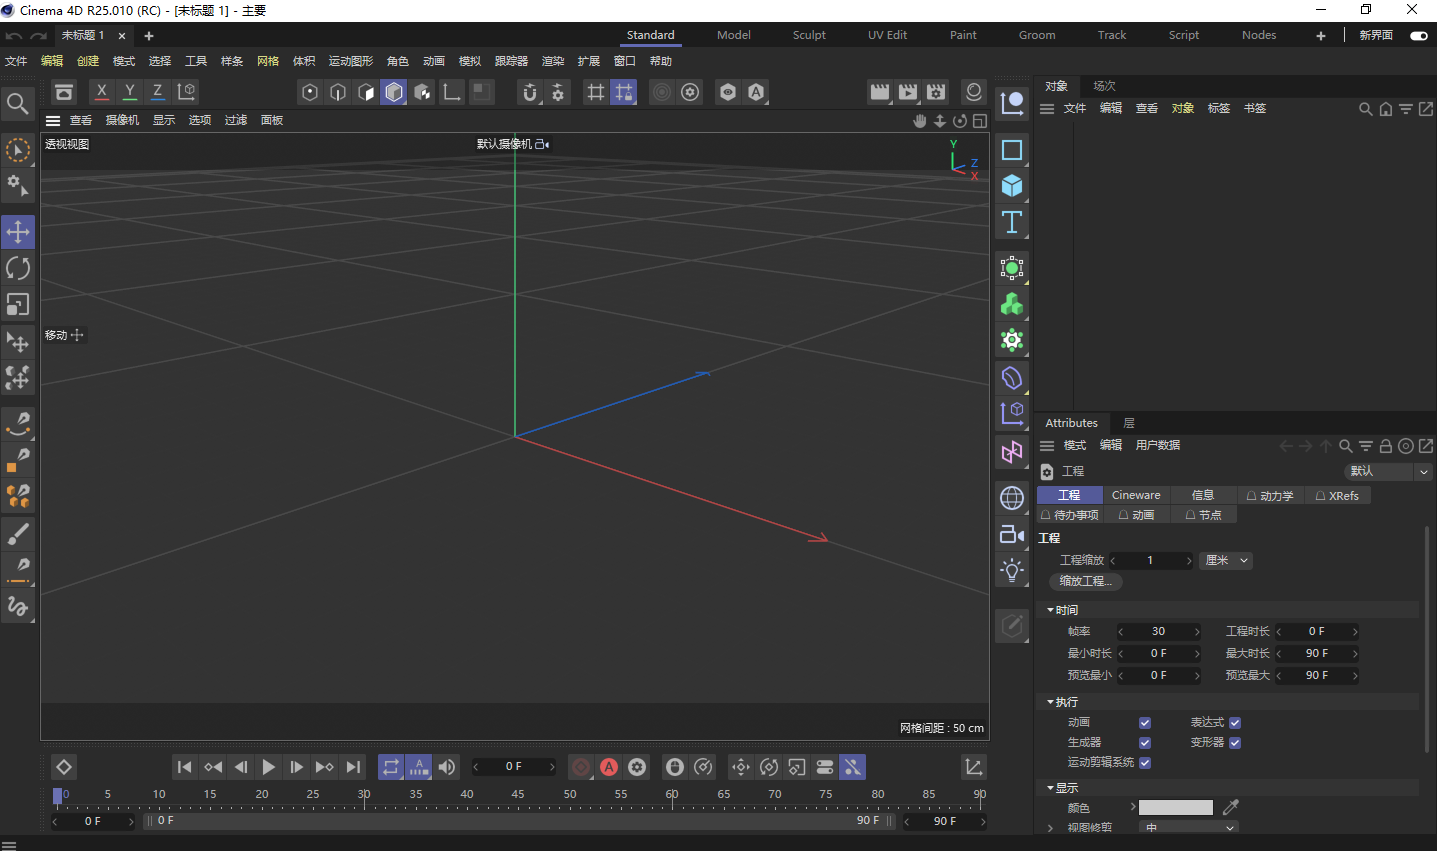
Task: Select the Move tool in left toolbar
Action: (x=18, y=232)
